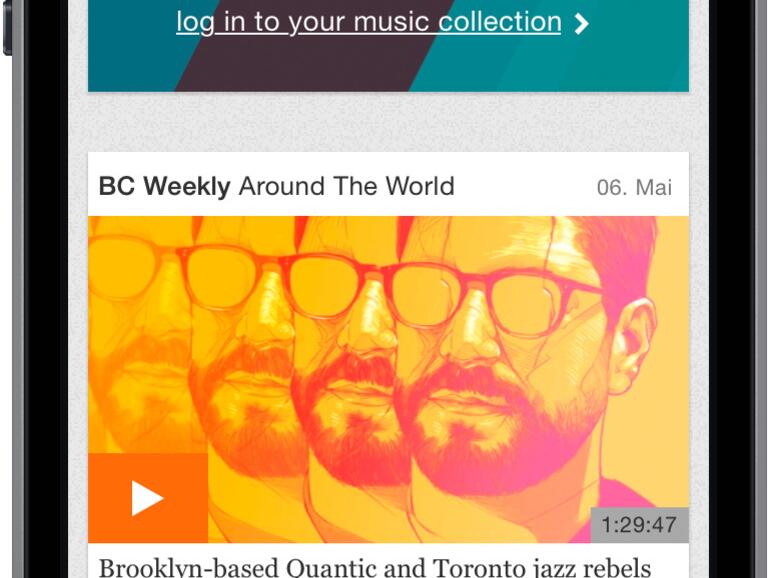Click the textured gray gap above card
The image size is (770, 578).
tap(388, 122)
